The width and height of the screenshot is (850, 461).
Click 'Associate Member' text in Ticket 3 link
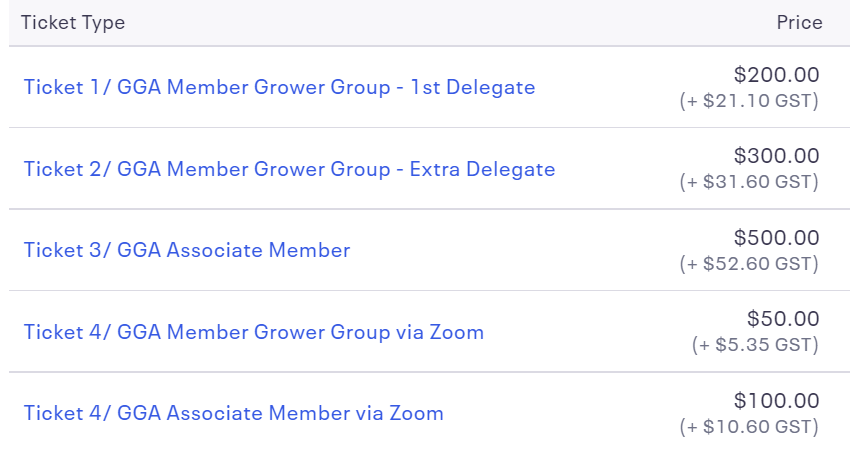coord(258,250)
